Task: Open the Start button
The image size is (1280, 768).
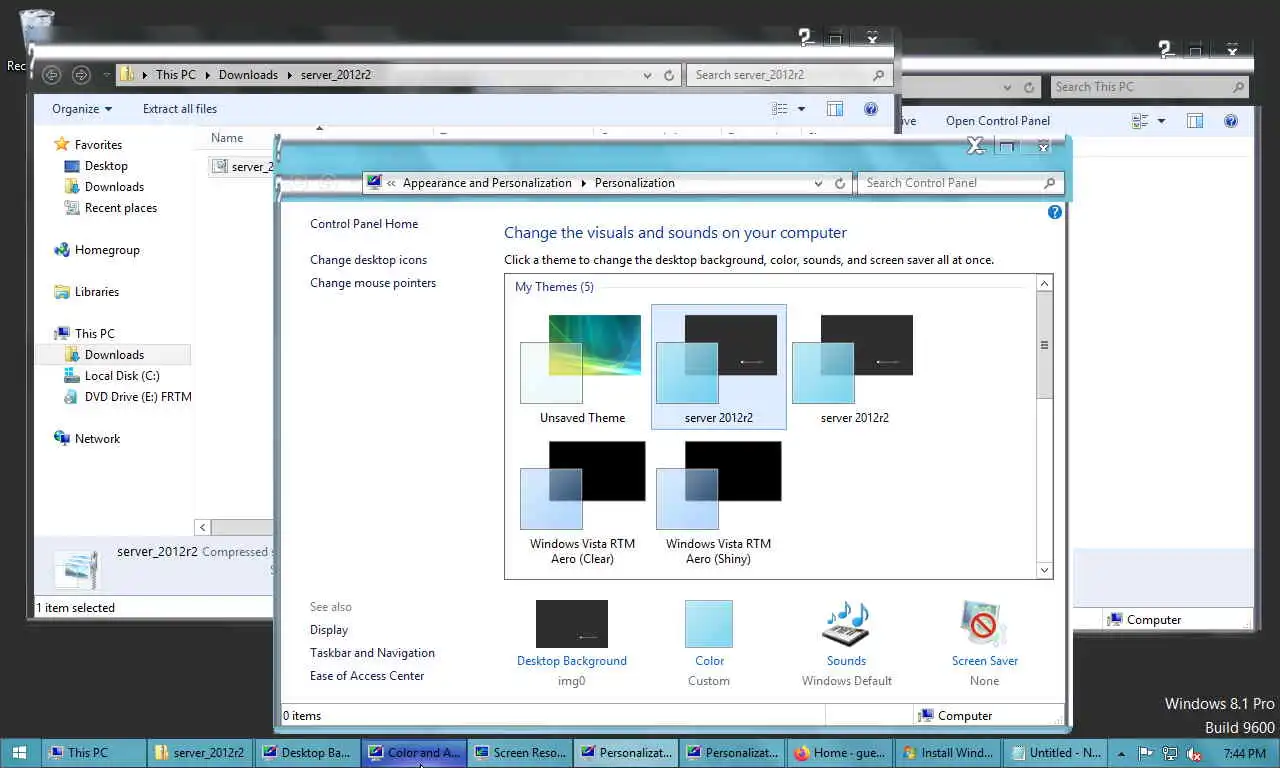Action: click(19, 753)
